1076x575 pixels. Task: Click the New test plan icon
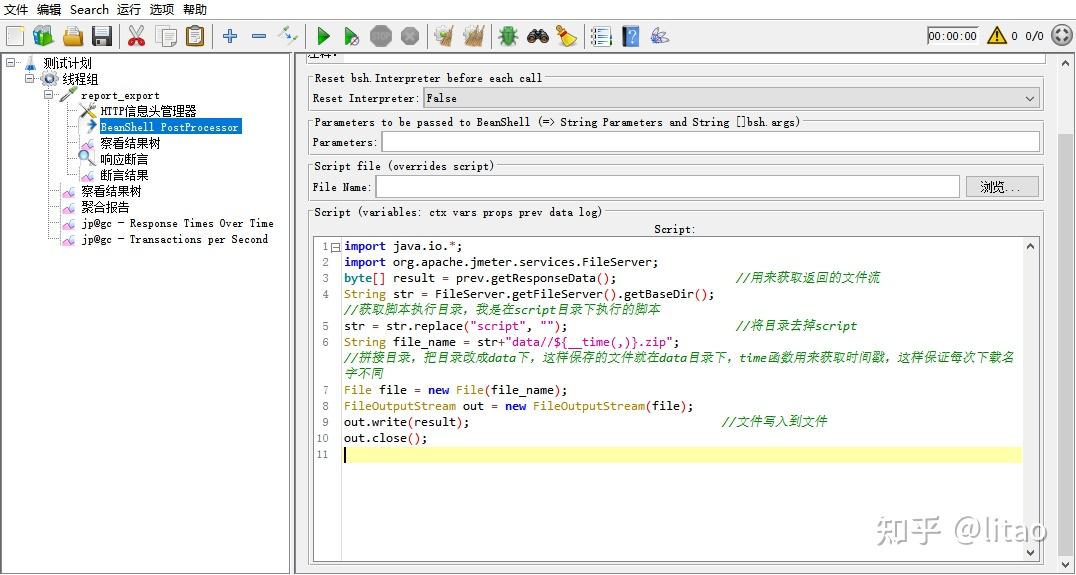coord(15,36)
